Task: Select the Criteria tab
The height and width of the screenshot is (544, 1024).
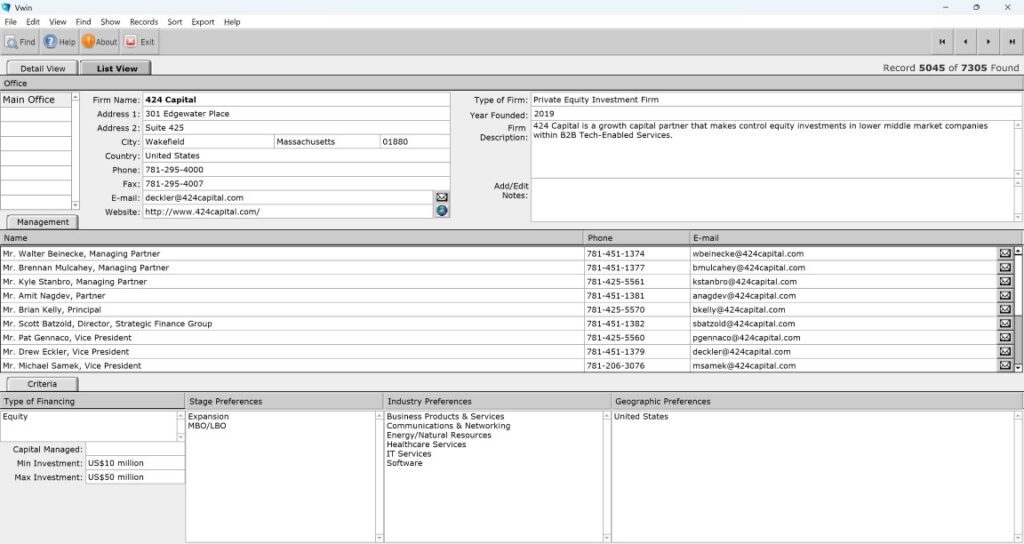Action: [x=42, y=384]
